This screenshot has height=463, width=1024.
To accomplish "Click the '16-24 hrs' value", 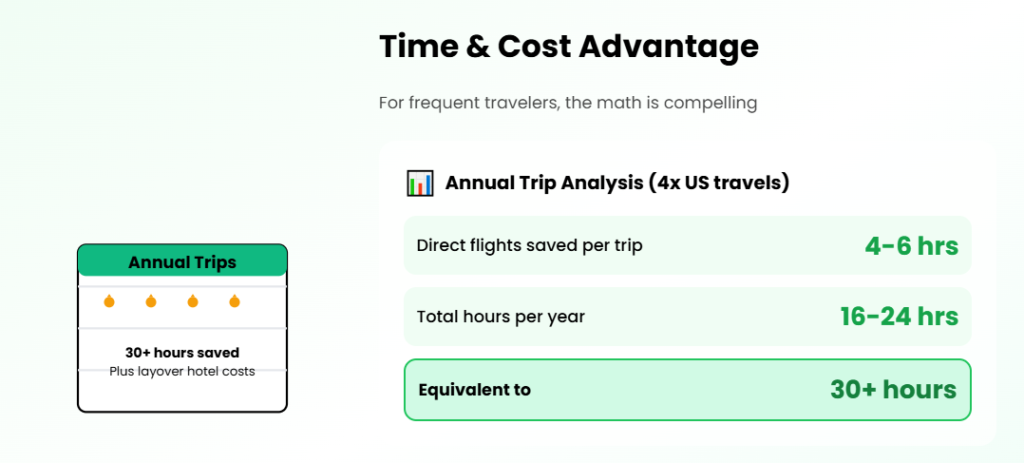I will coord(899,317).
